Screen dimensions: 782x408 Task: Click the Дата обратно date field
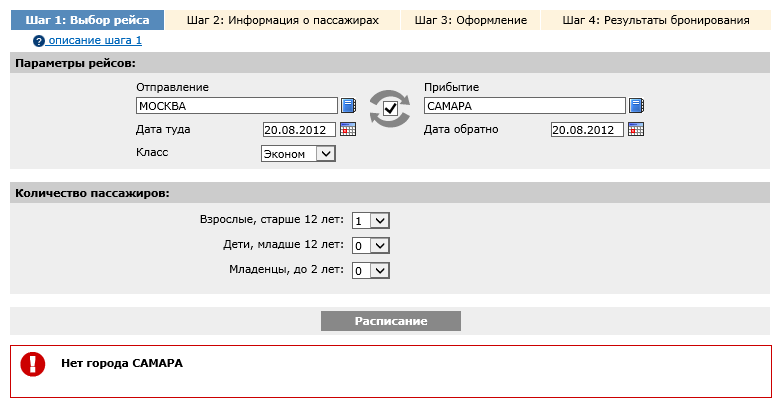tap(587, 130)
